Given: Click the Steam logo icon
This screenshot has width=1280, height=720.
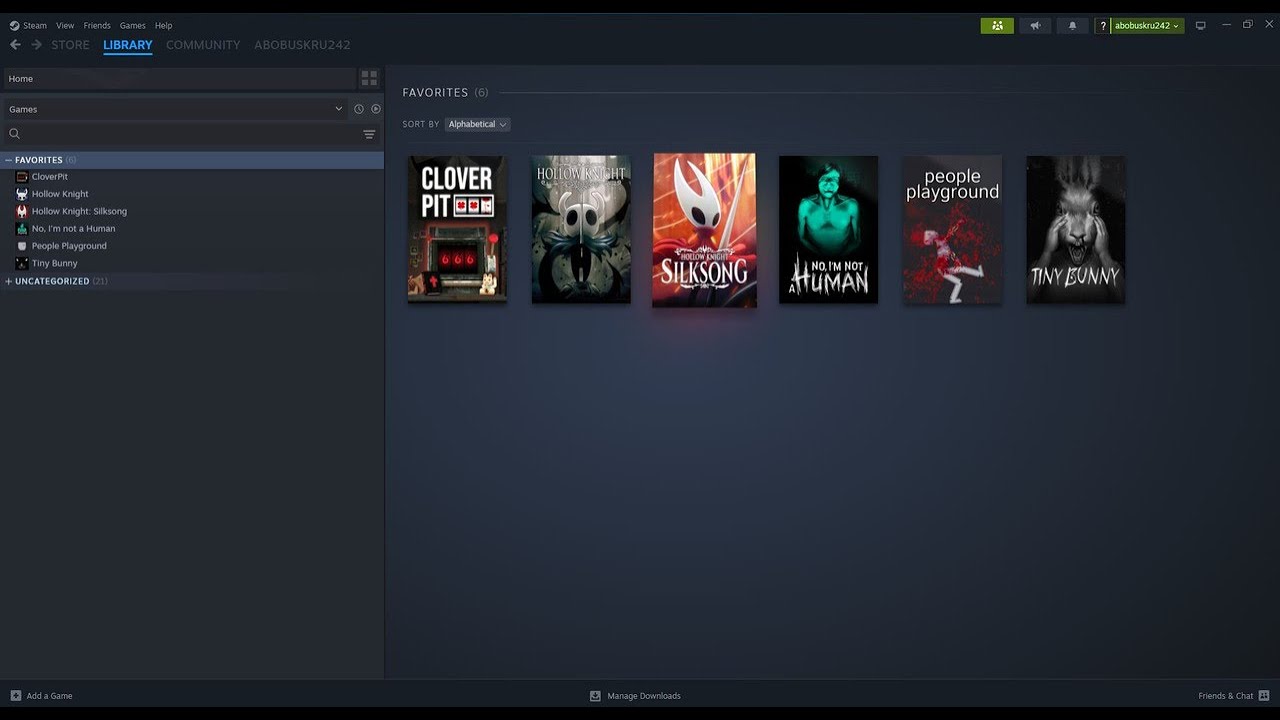Looking at the screenshot, I should click(14, 26).
